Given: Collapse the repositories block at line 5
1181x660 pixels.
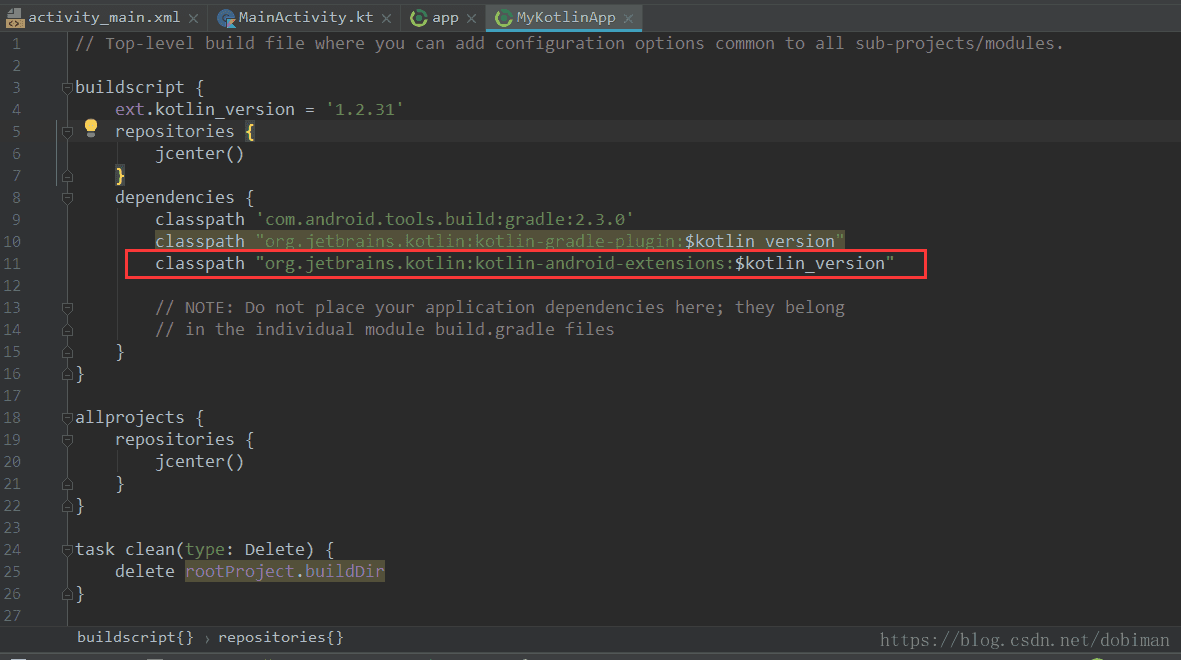Looking at the screenshot, I should tap(67, 132).
